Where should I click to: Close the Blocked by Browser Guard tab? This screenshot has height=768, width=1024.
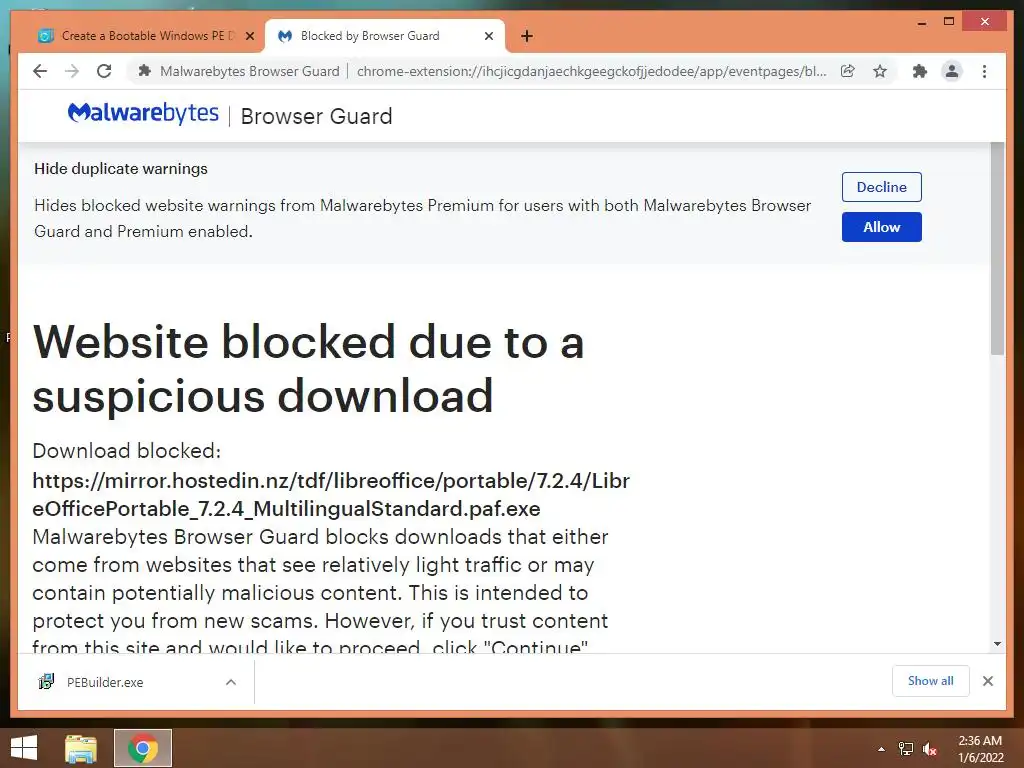[x=488, y=36]
